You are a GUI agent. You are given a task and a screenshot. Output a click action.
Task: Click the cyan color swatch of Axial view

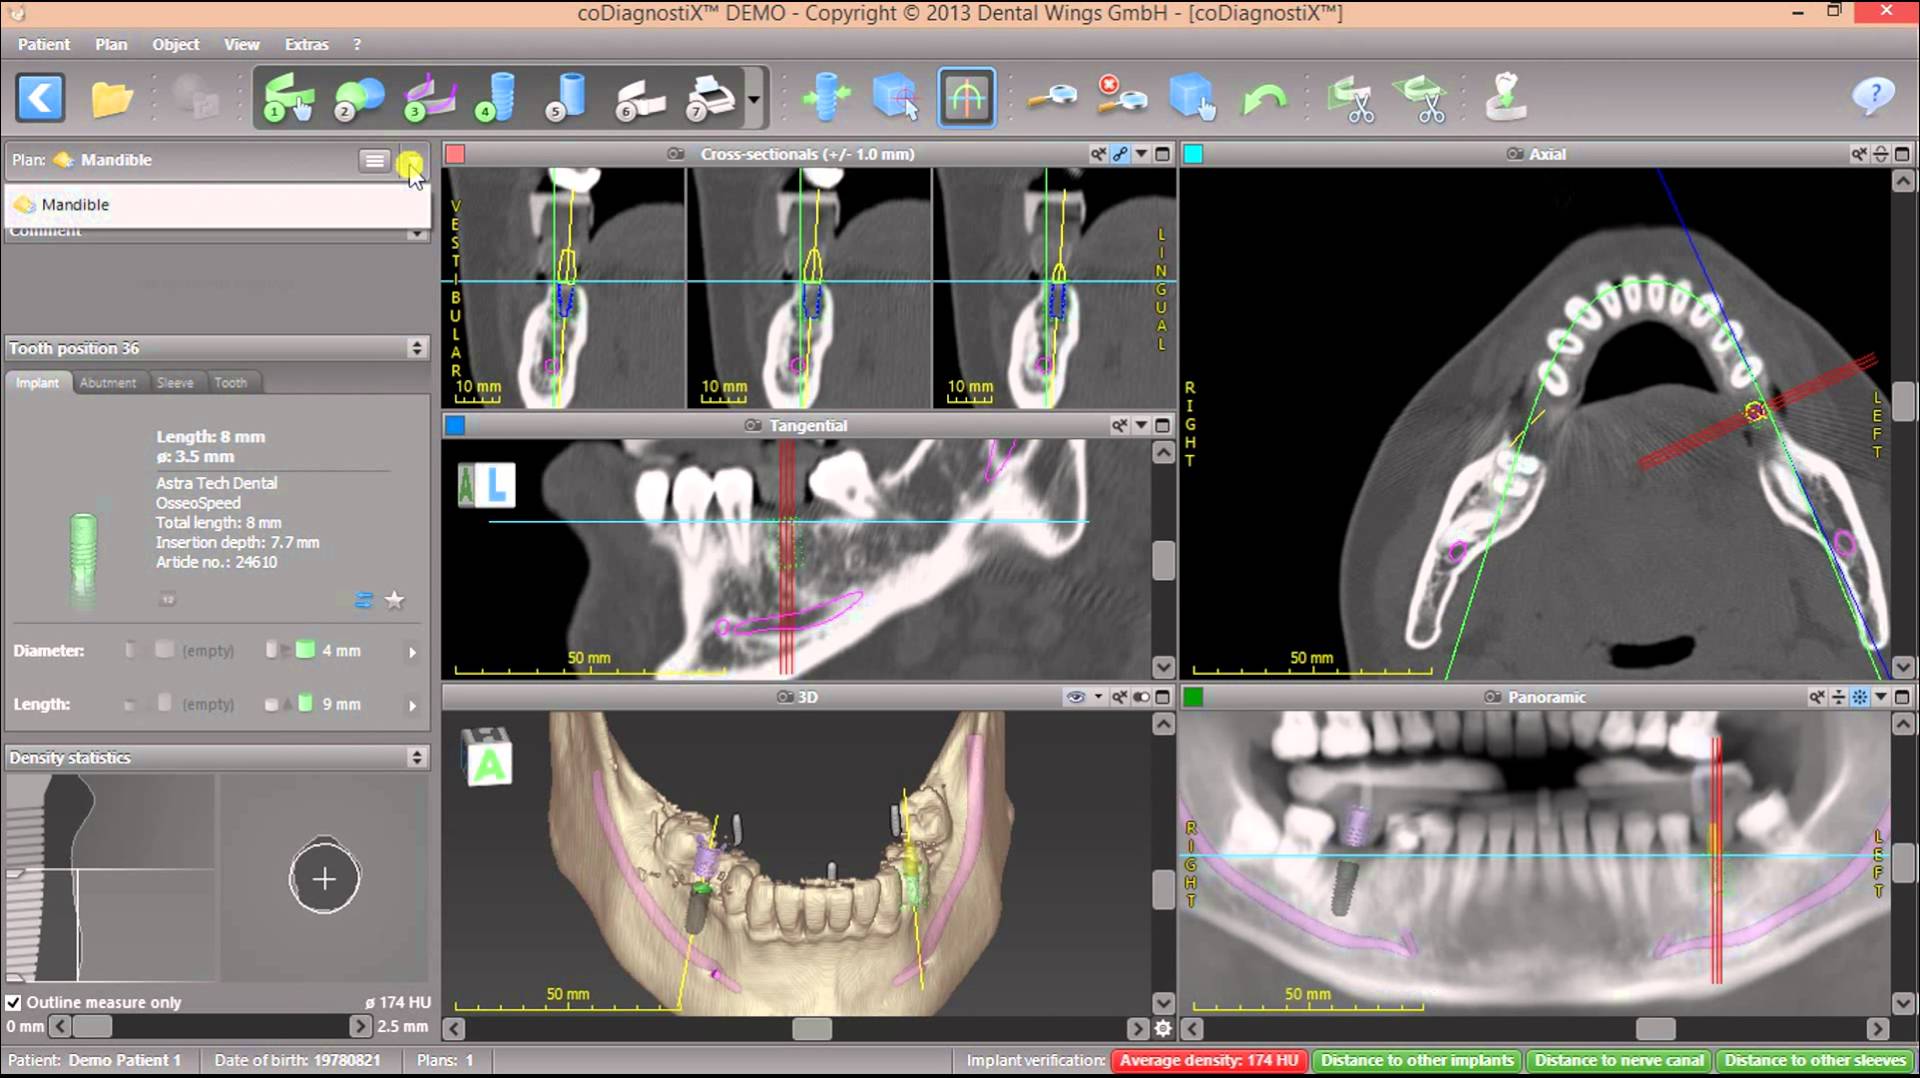tap(1193, 154)
